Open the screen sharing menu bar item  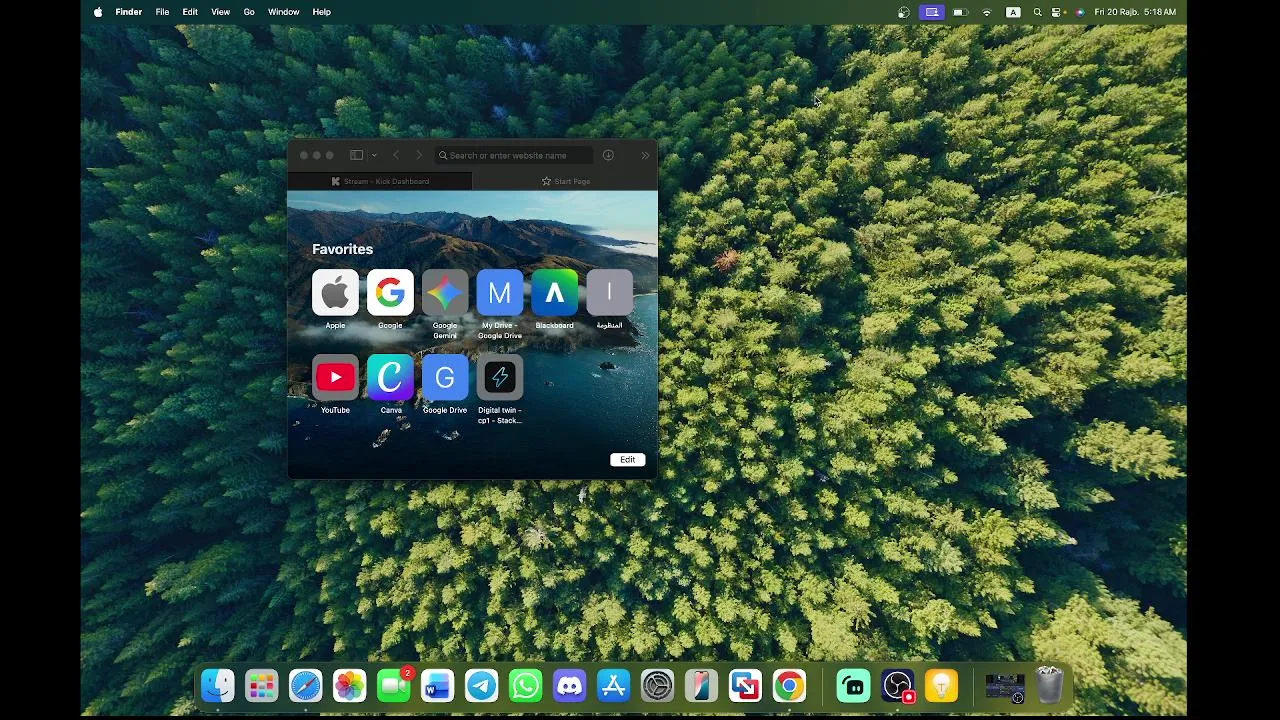click(932, 12)
